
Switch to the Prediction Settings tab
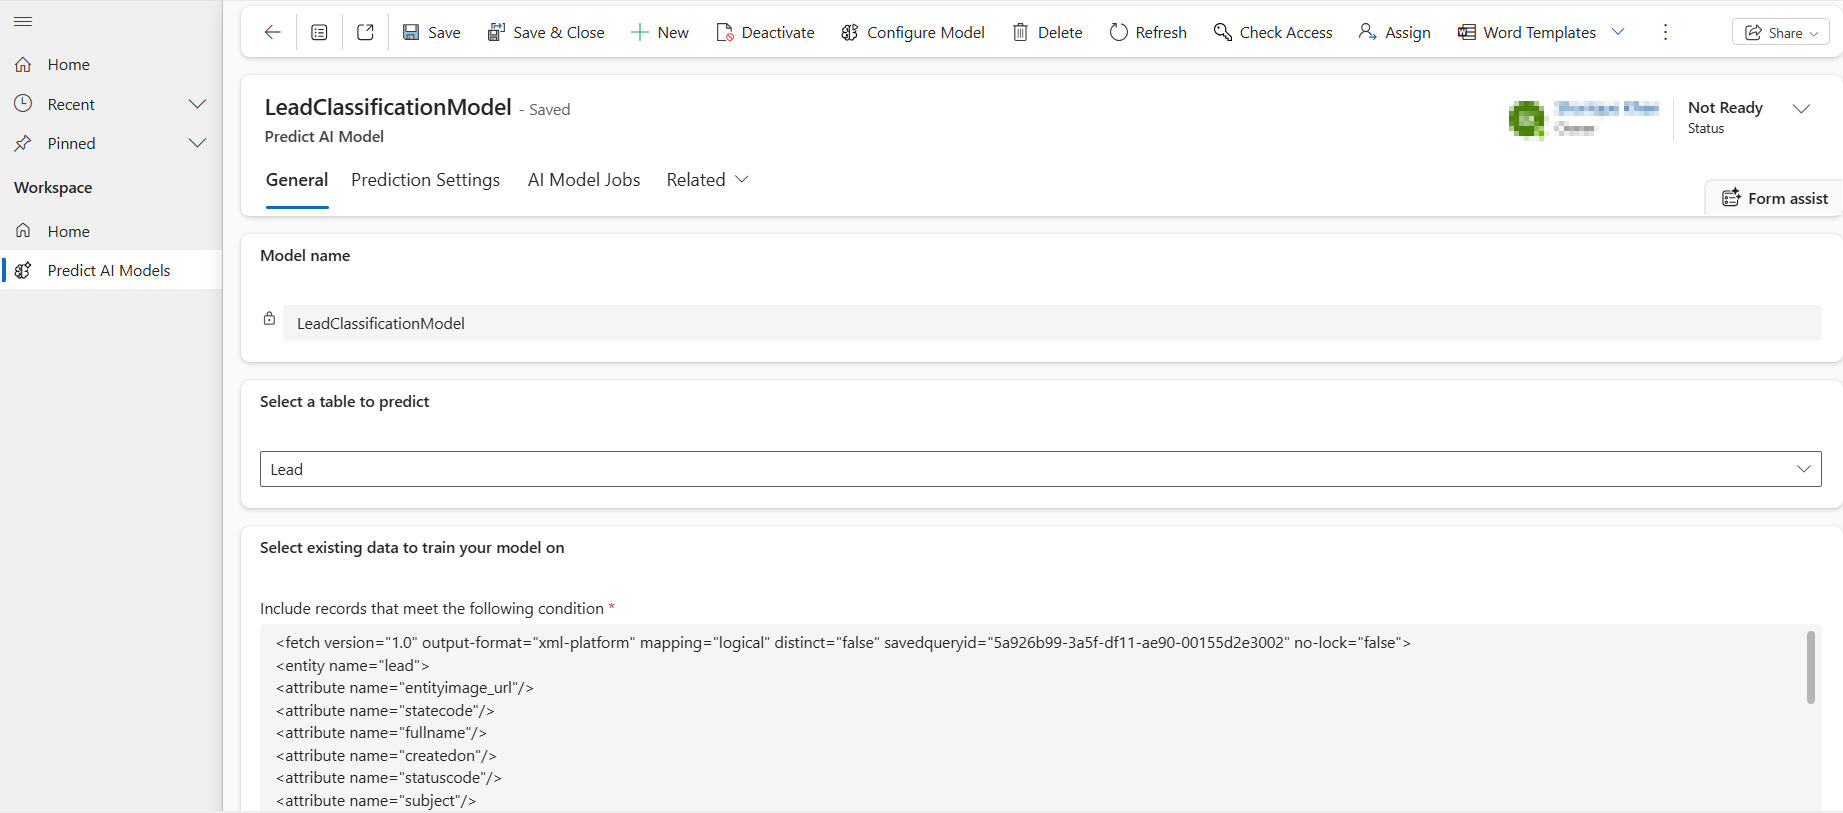pos(425,180)
